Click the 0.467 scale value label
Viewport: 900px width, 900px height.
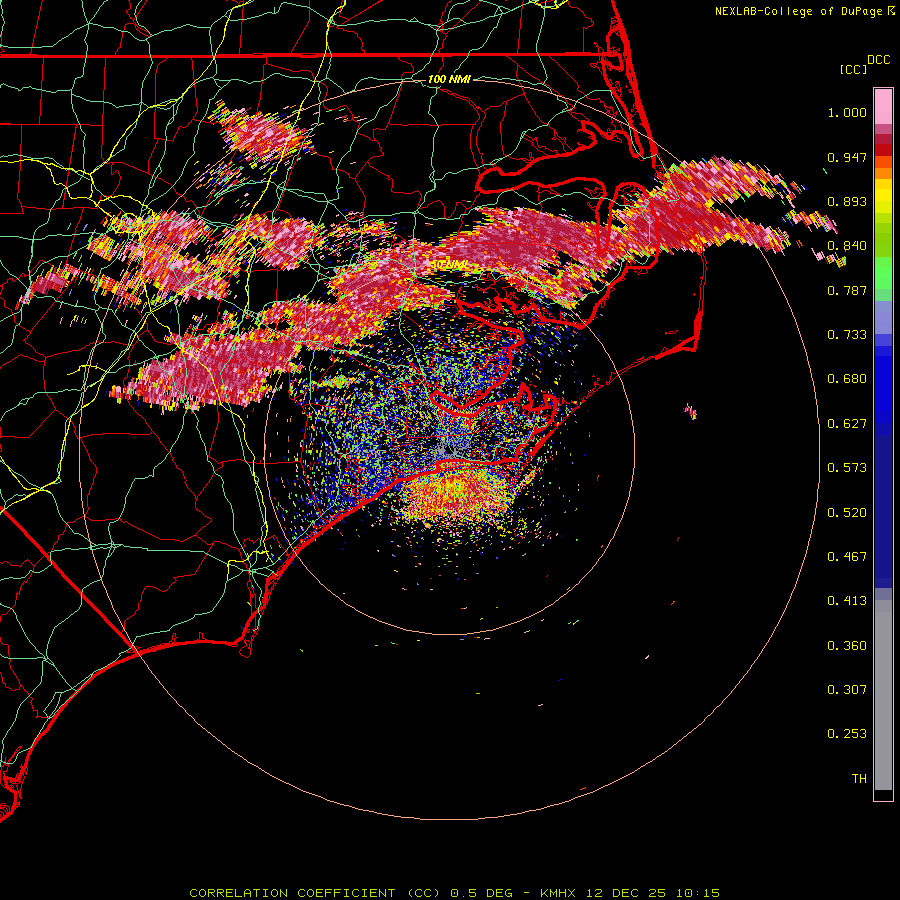point(847,557)
